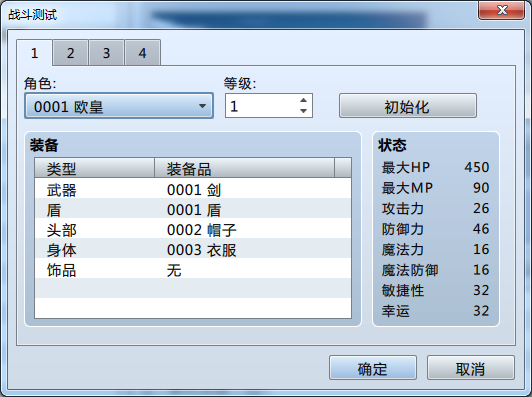Click the 魔法力 status label
Viewport: 532px width, 397px height.
[x=403, y=249]
